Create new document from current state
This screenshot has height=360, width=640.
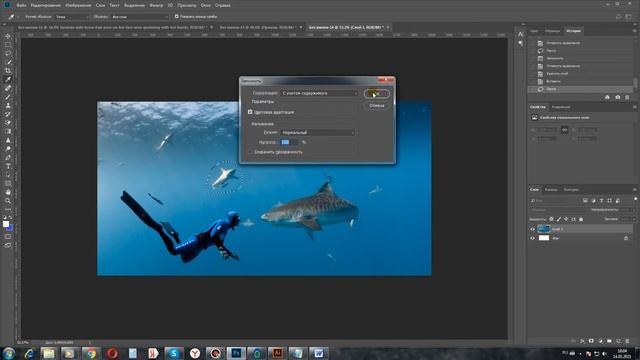[x=607, y=97]
